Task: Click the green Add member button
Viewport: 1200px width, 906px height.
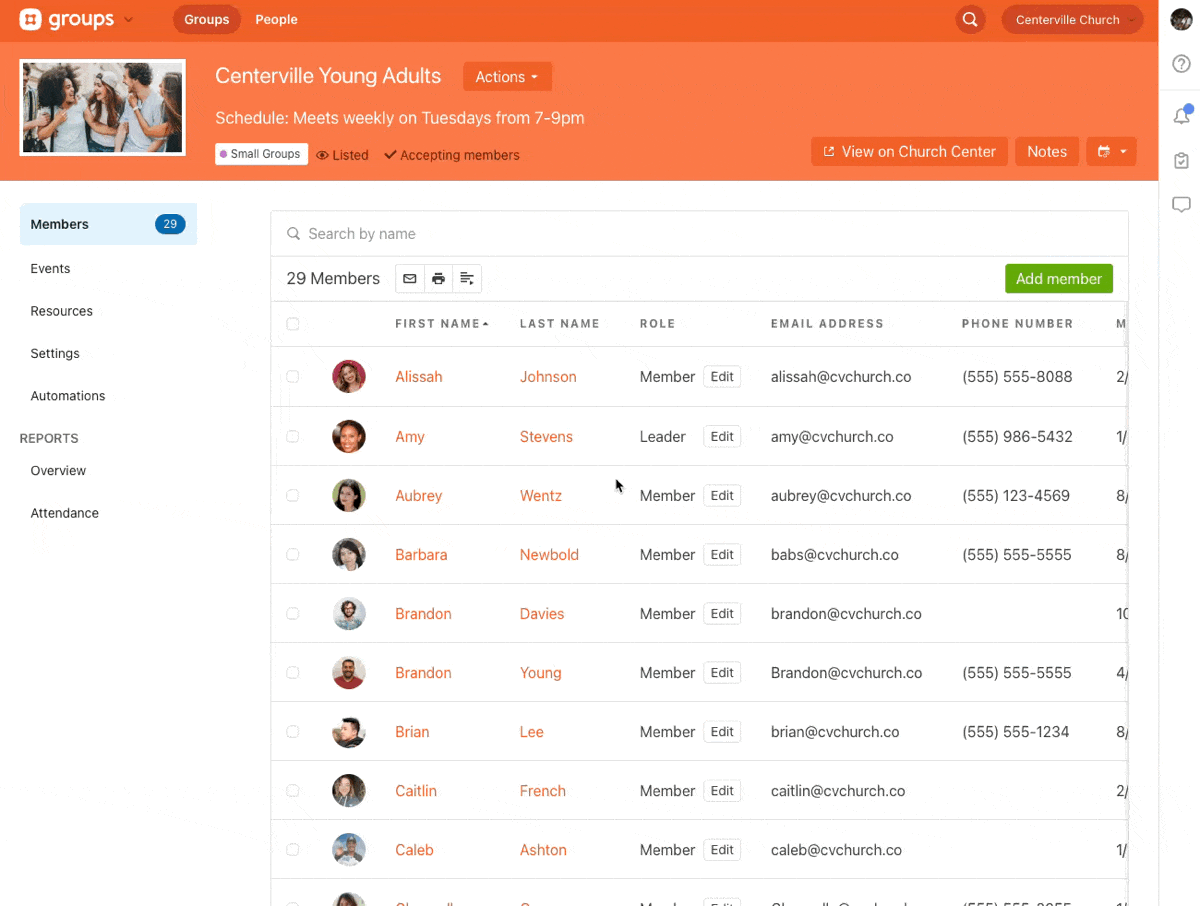Action: coord(1058,279)
